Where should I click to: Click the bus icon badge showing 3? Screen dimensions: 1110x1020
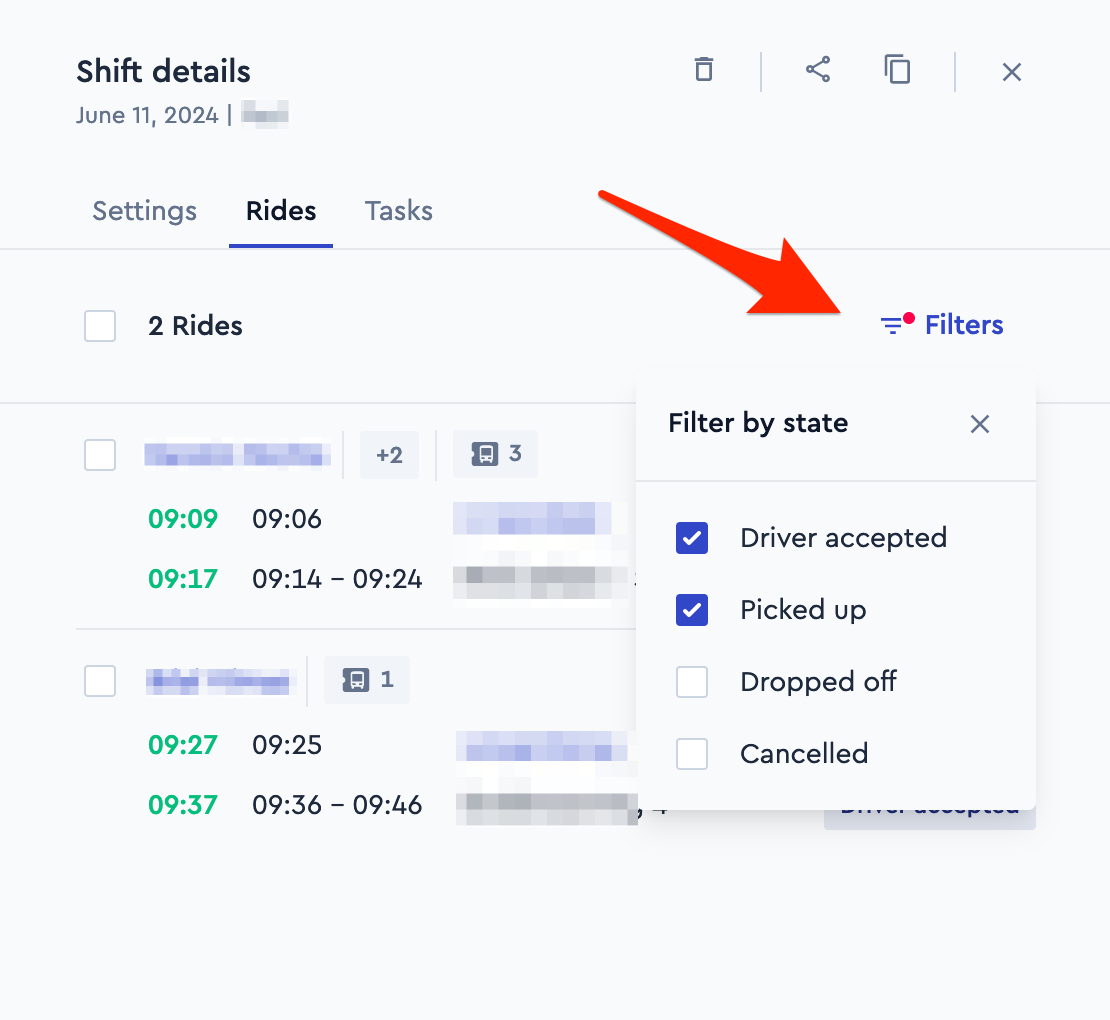pyautogui.click(x=496, y=454)
